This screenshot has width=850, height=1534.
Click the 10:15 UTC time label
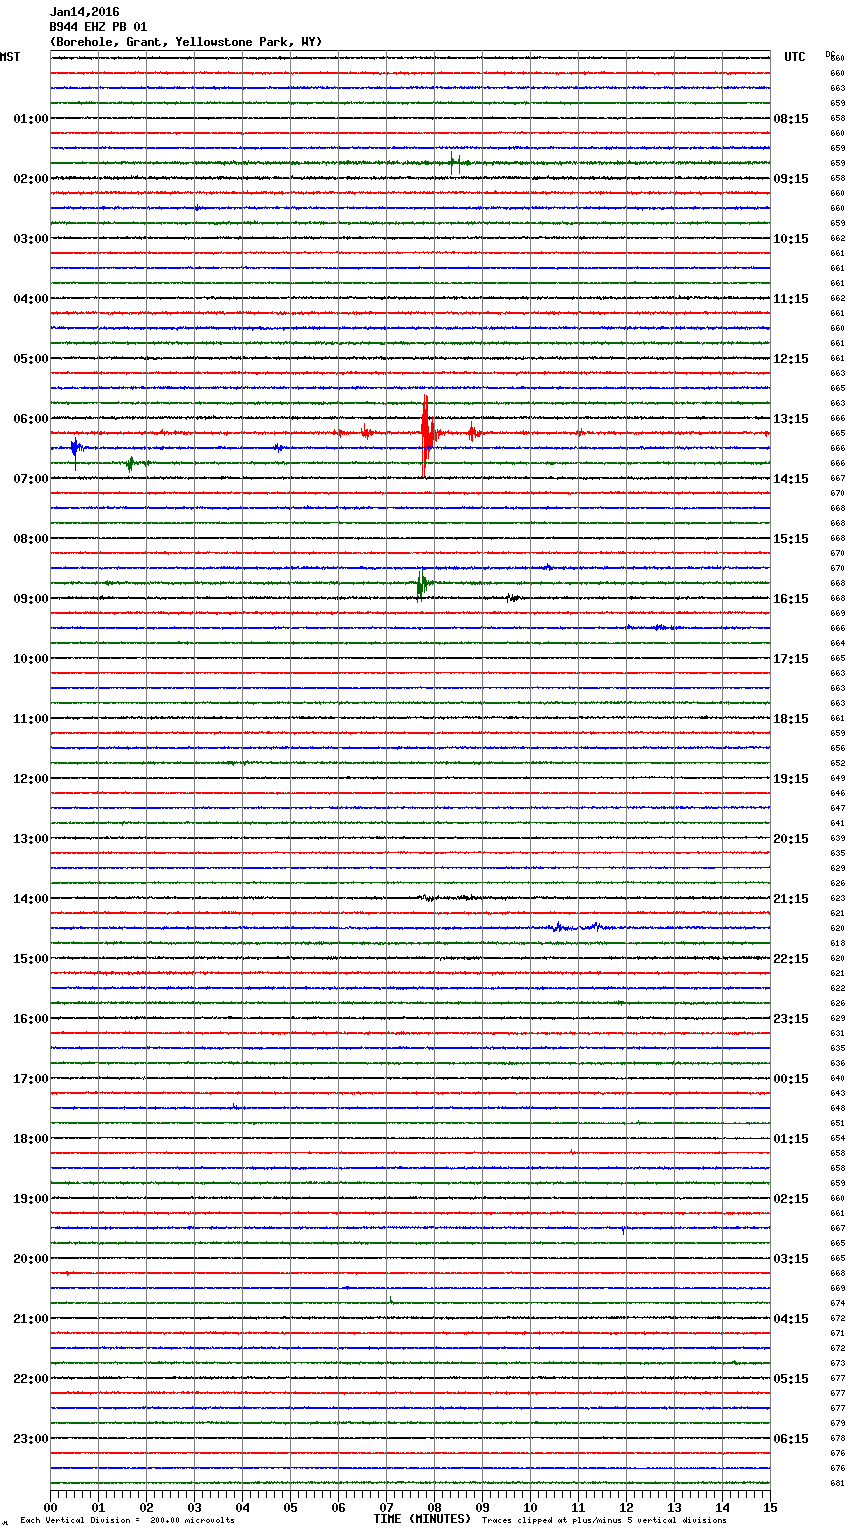[791, 239]
